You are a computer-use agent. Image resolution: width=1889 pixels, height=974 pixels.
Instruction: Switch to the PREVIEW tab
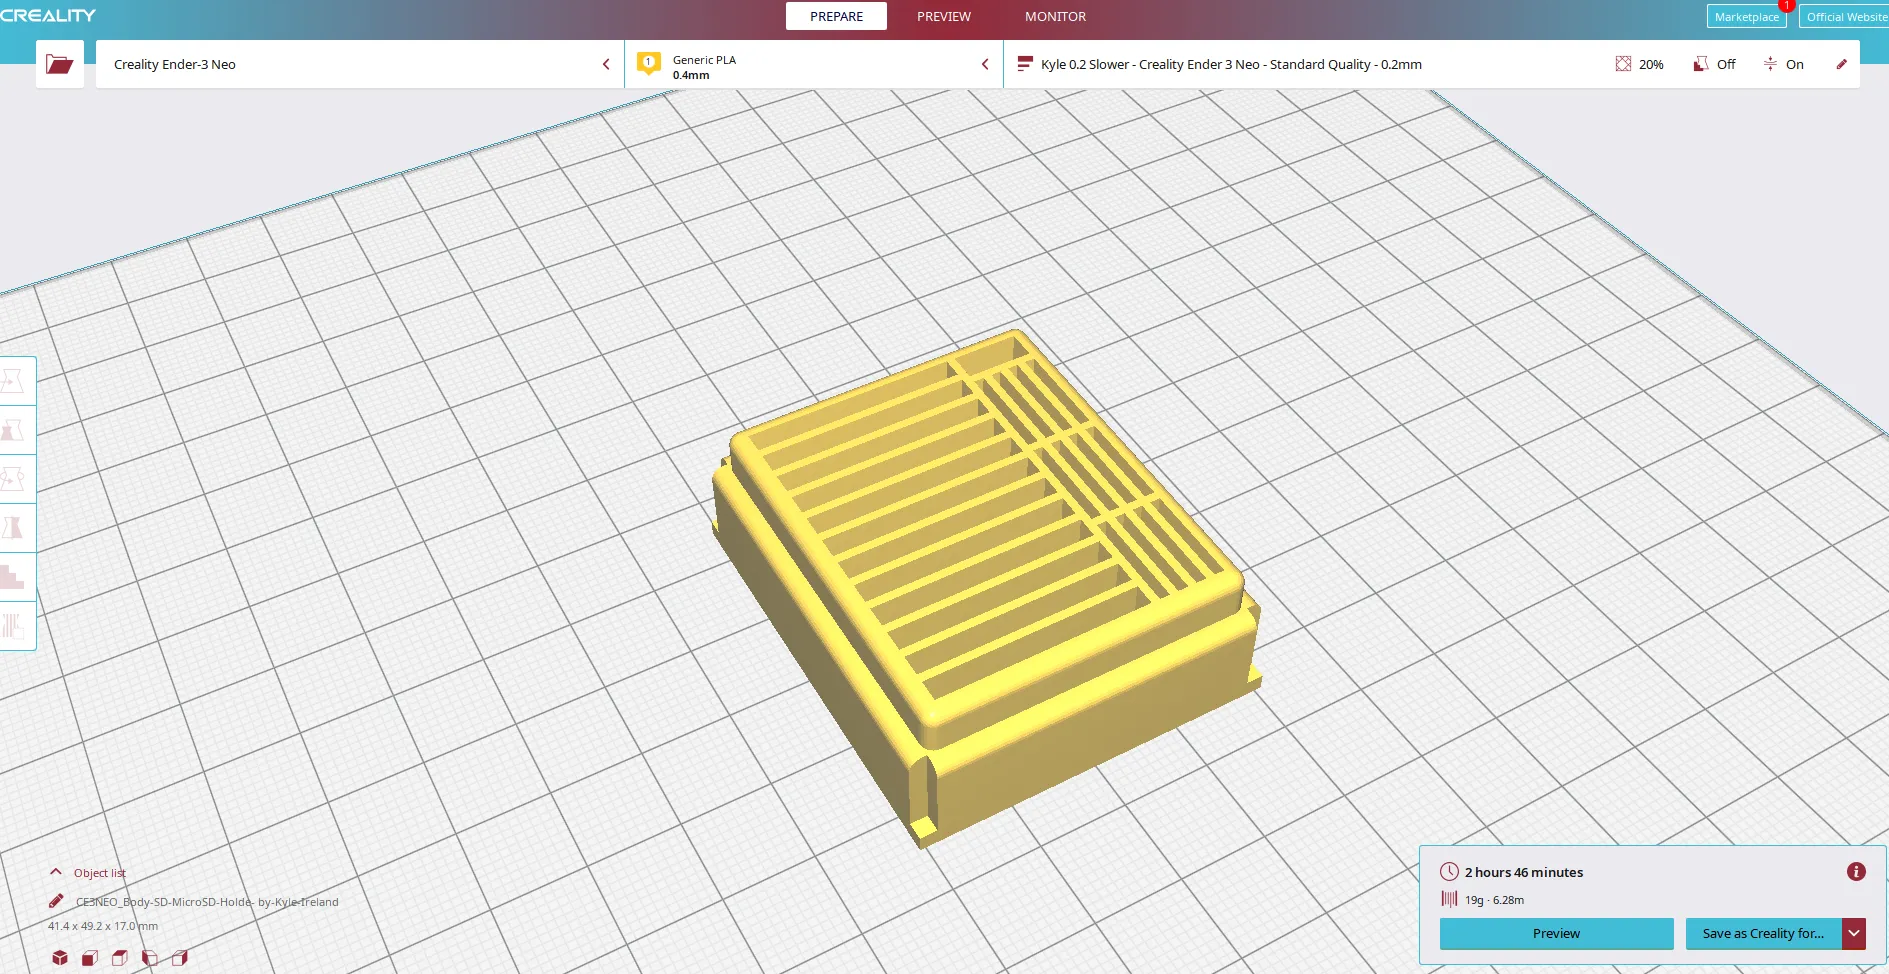tap(943, 16)
